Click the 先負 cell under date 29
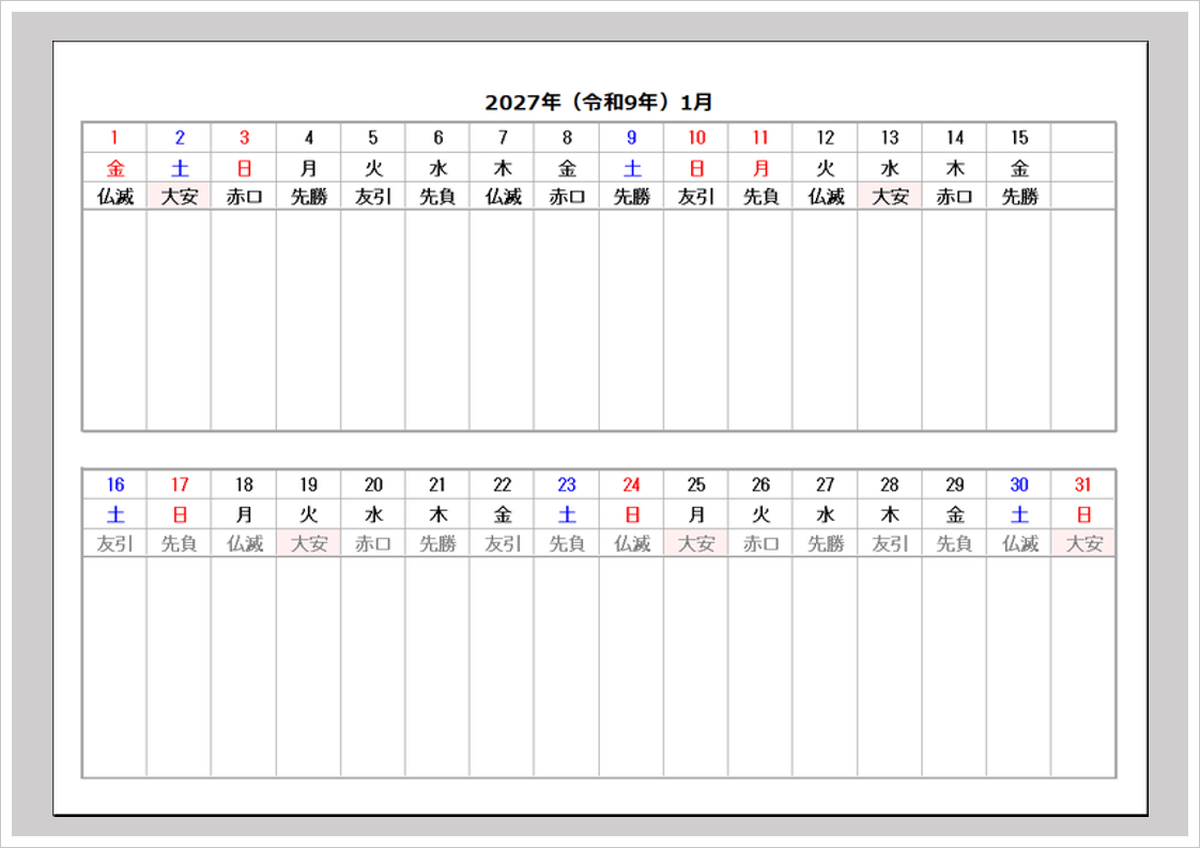The width and height of the screenshot is (1200, 848). click(955, 544)
